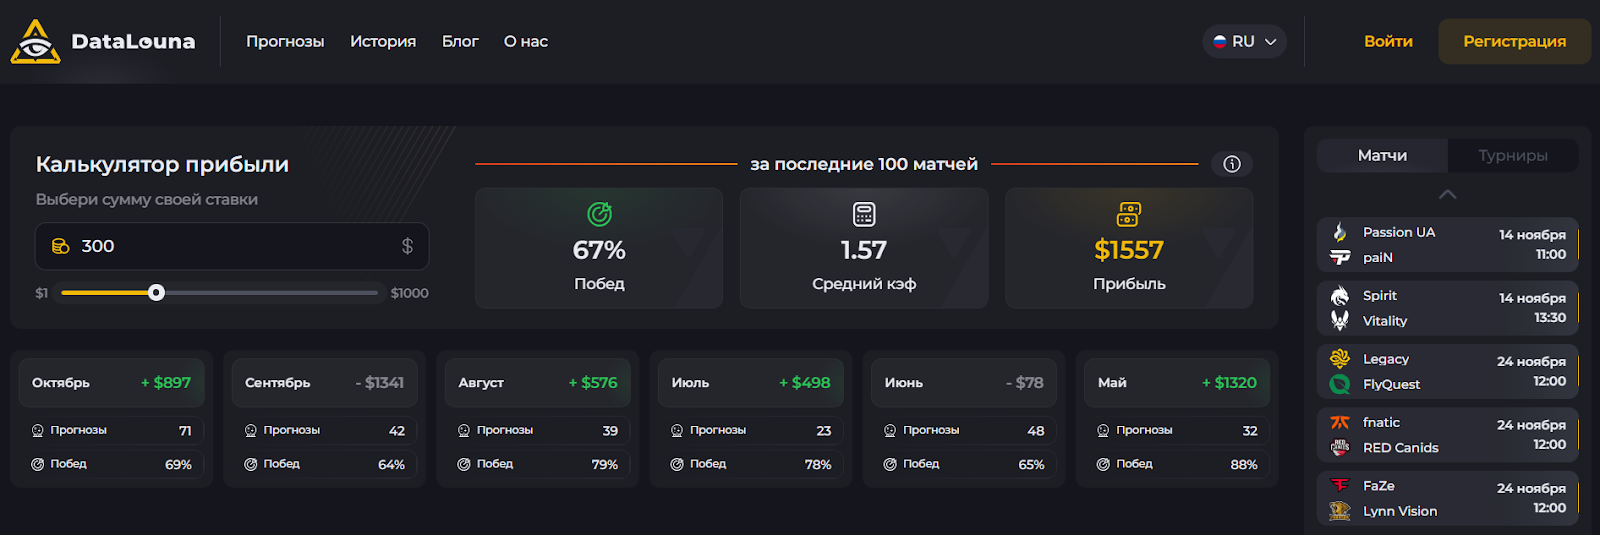Click the wins icon in the October card
The width and height of the screenshot is (1600, 535).
point(38,464)
